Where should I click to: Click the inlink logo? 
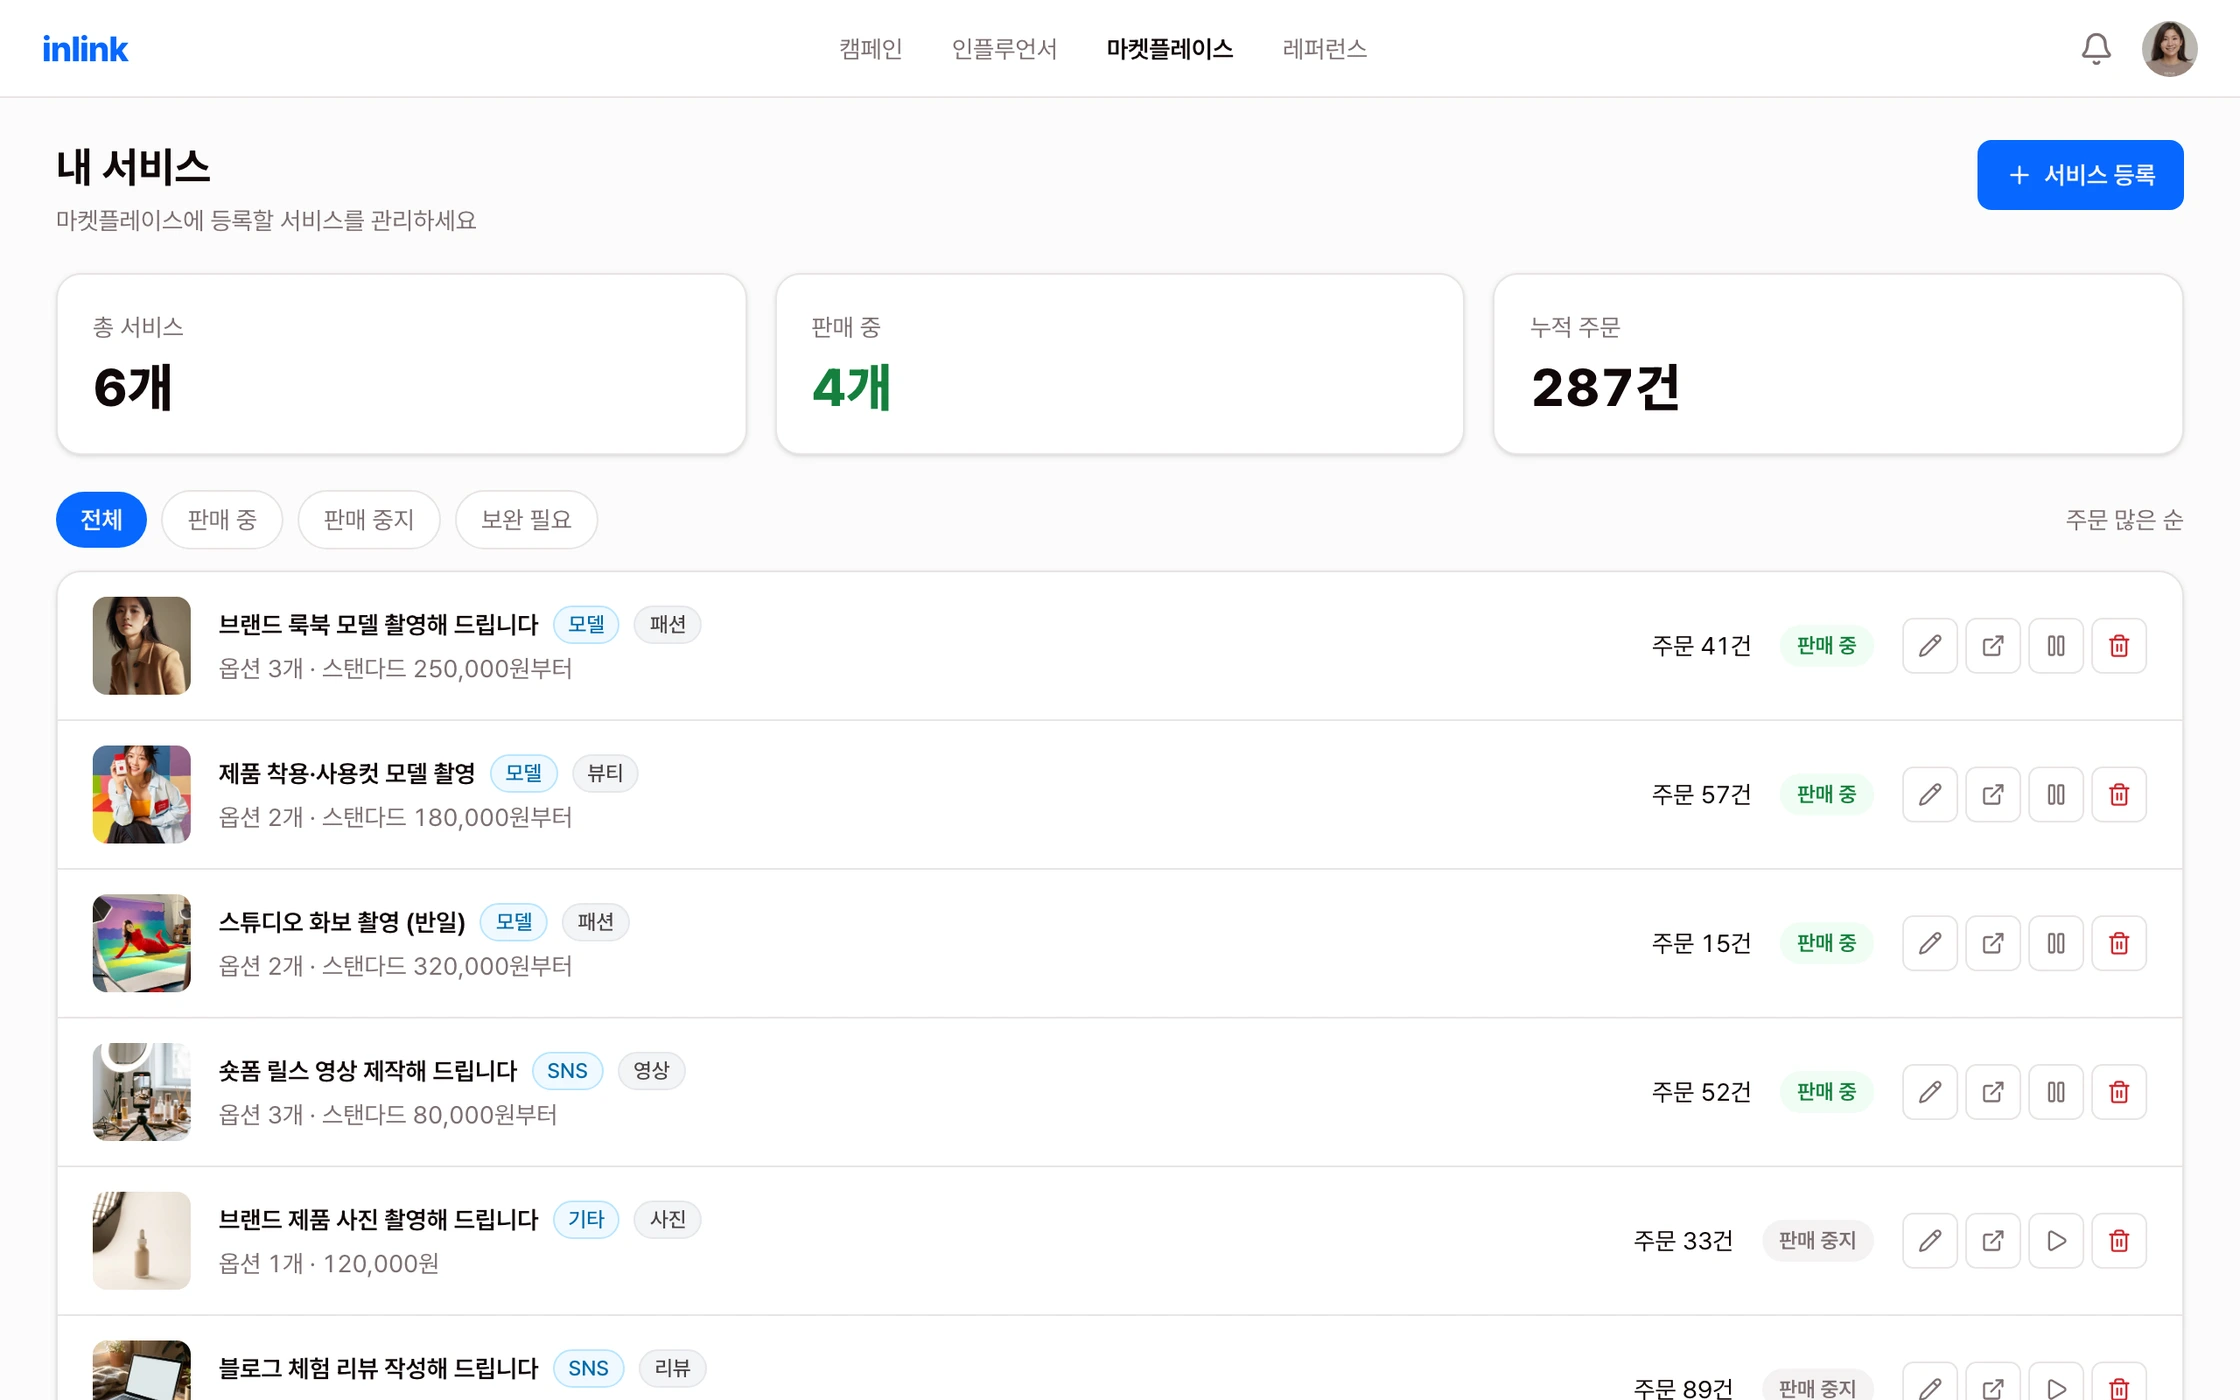click(85, 48)
